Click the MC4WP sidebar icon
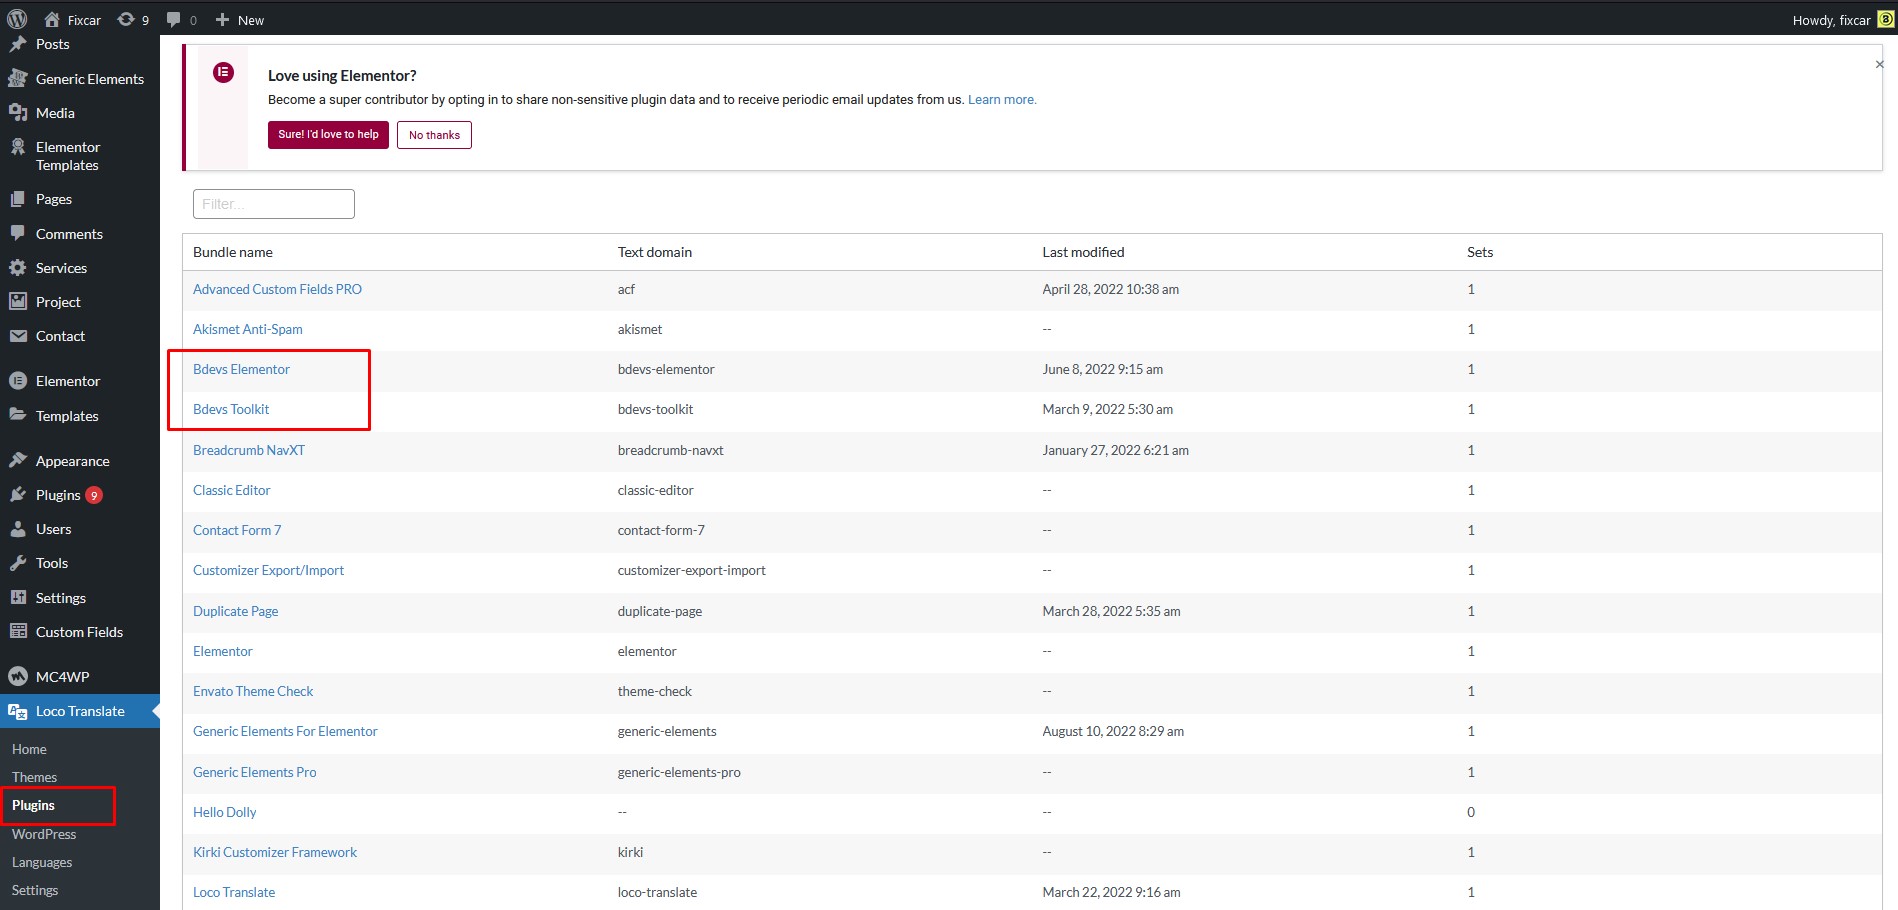This screenshot has height=910, width=1898. point(18,676)
